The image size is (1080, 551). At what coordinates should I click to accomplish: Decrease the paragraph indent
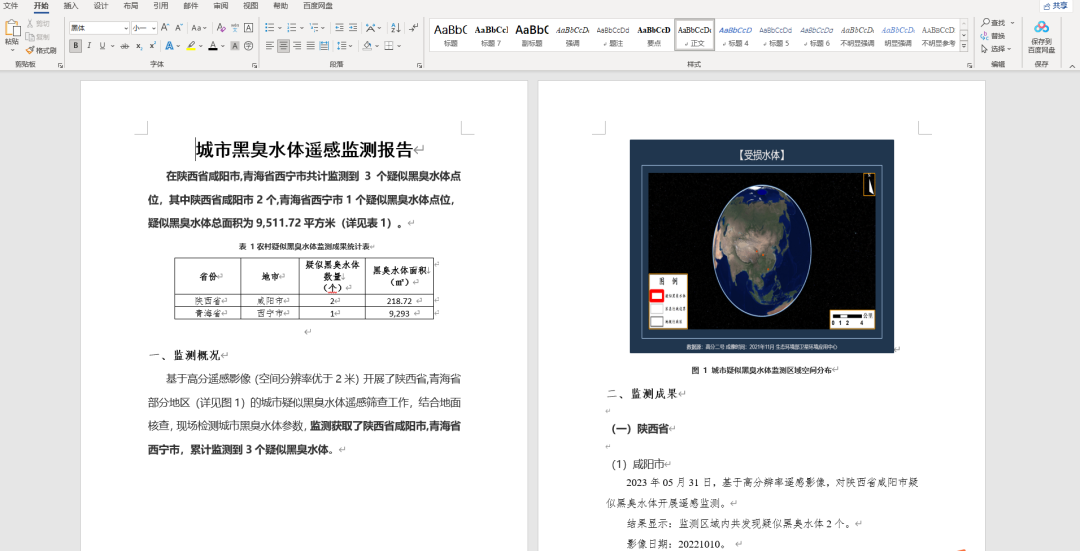[339, 28]
